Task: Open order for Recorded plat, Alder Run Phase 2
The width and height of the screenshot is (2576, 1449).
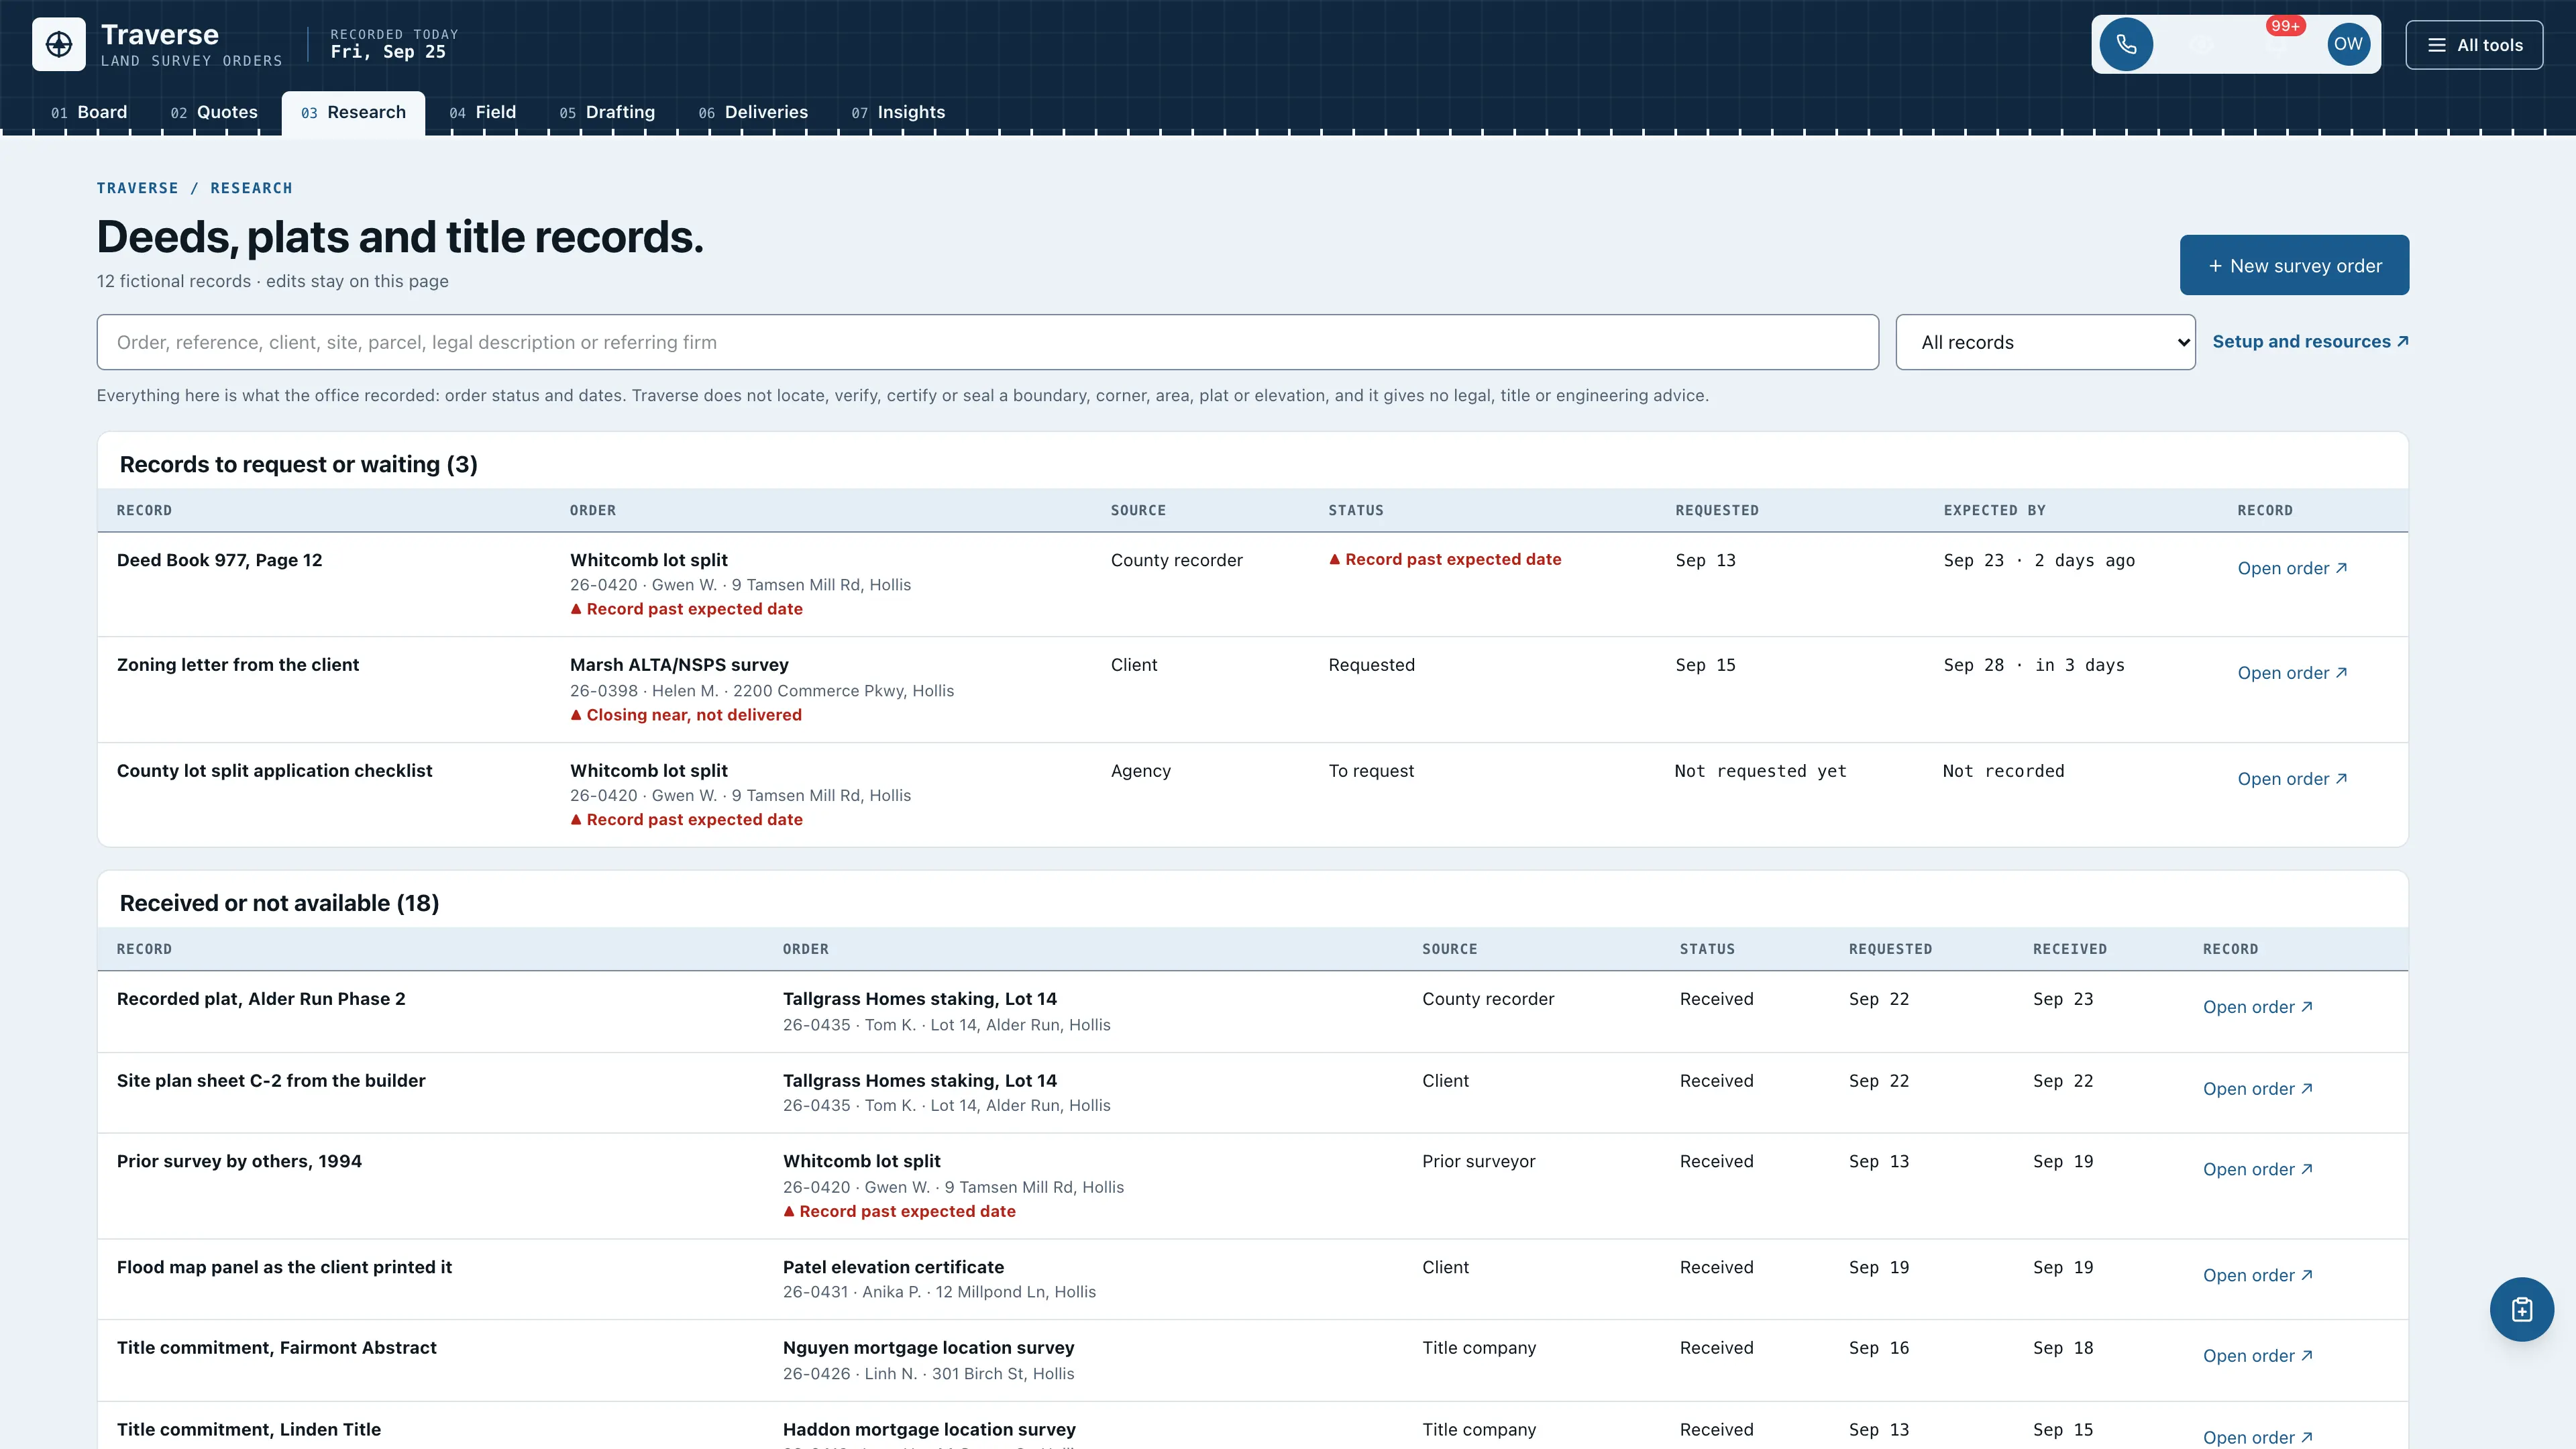Action: 2258,1007
